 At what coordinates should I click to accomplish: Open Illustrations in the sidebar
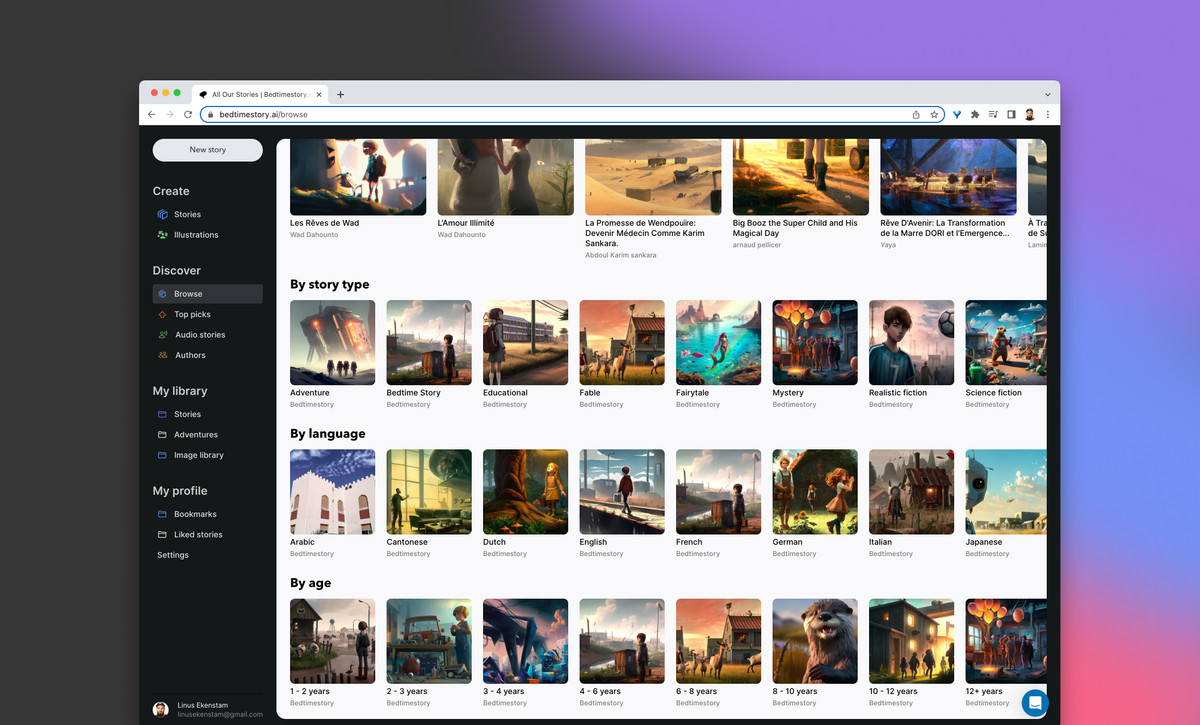[195, 235]
